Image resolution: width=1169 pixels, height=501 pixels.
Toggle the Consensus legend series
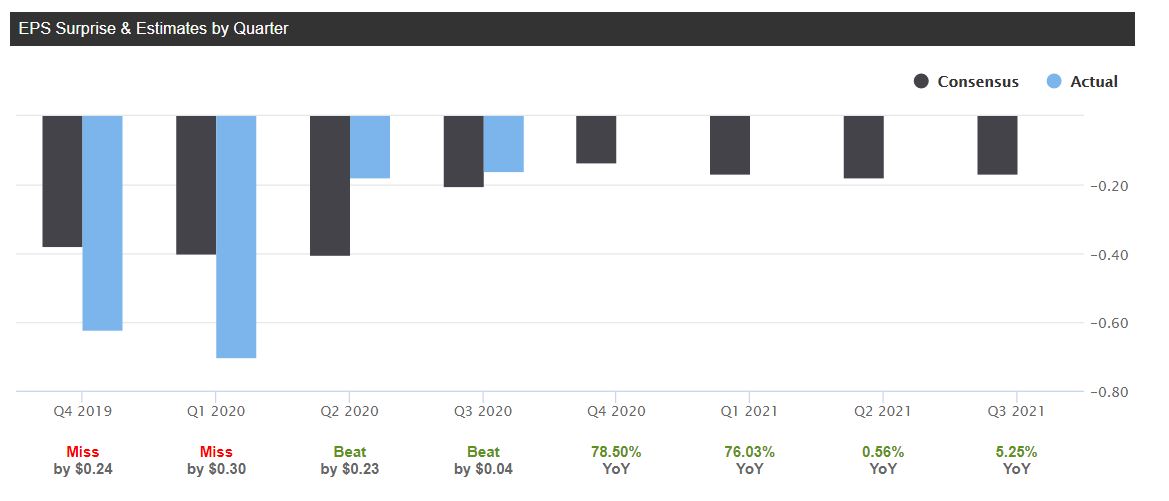(977, 82)
